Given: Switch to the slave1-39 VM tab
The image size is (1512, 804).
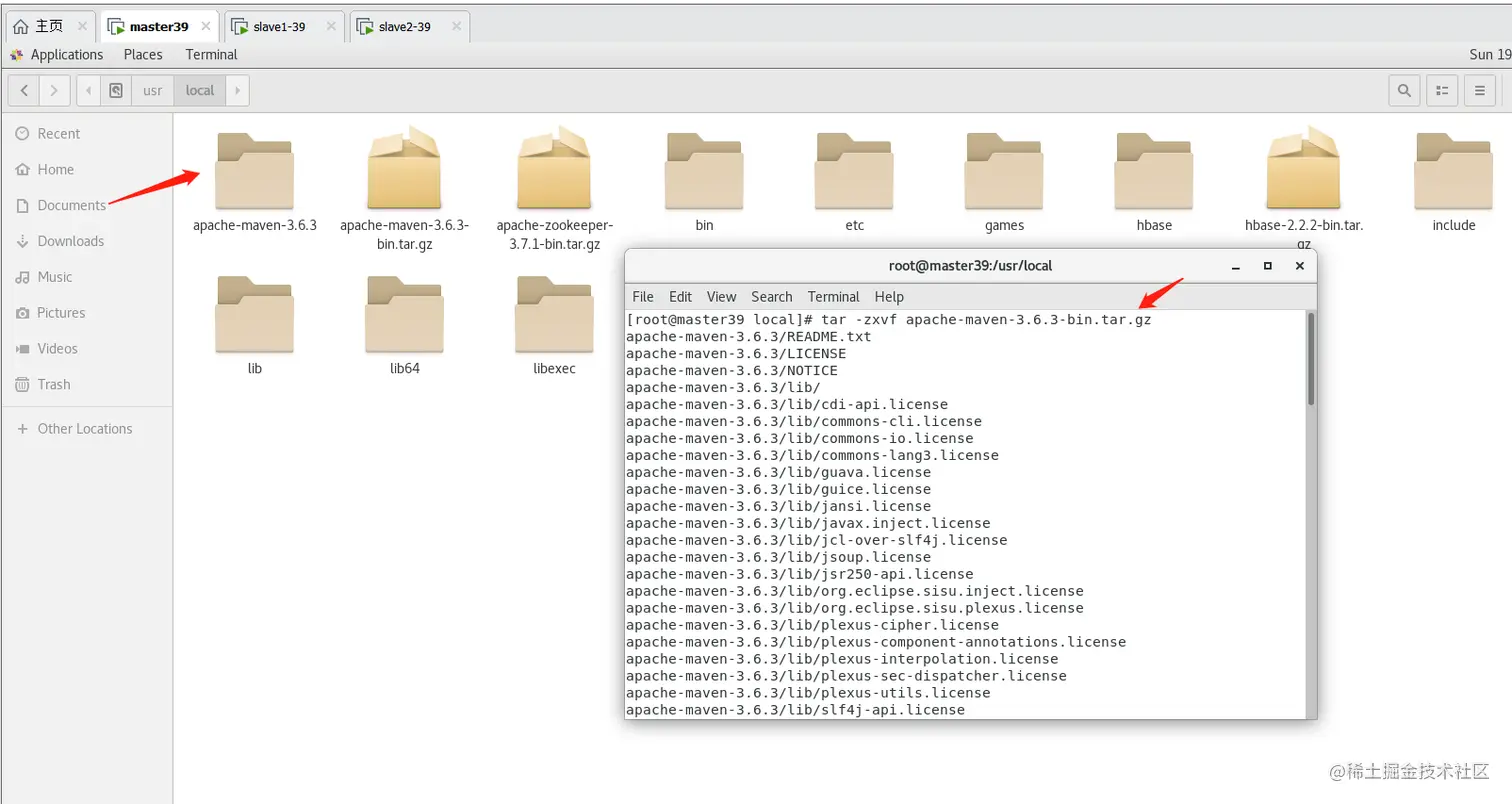Looking at the screenshot, I should (x=285, y=26).
